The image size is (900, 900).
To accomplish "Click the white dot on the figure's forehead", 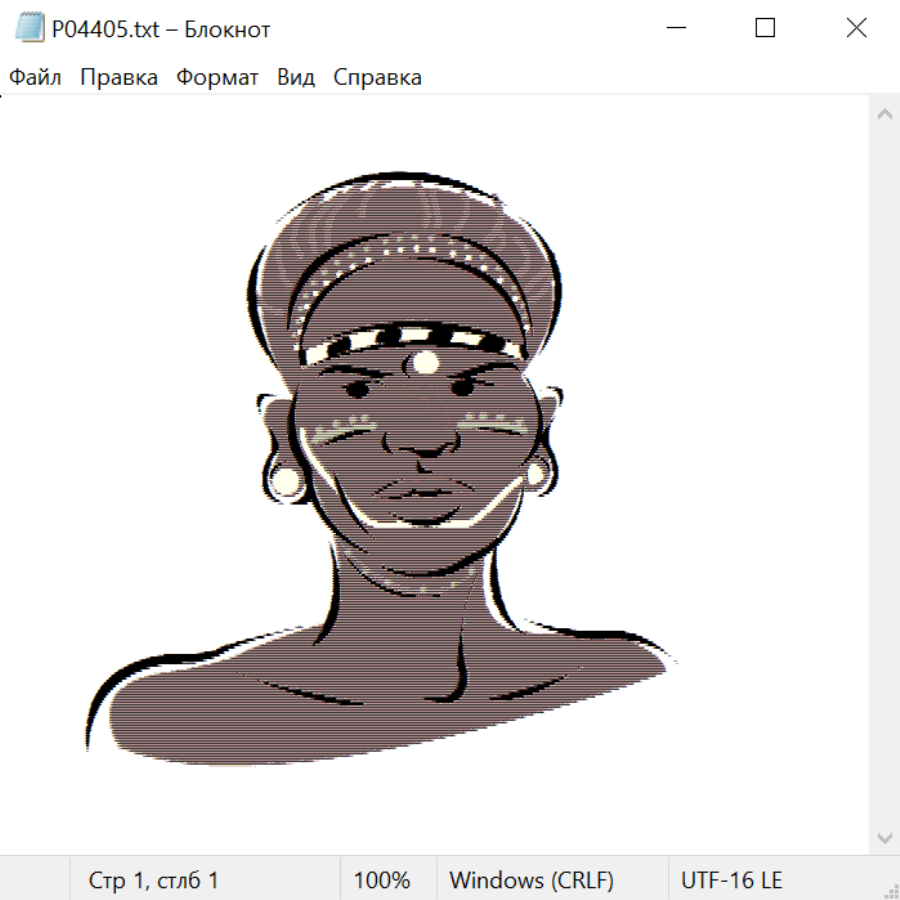I will tap(426, 362).
